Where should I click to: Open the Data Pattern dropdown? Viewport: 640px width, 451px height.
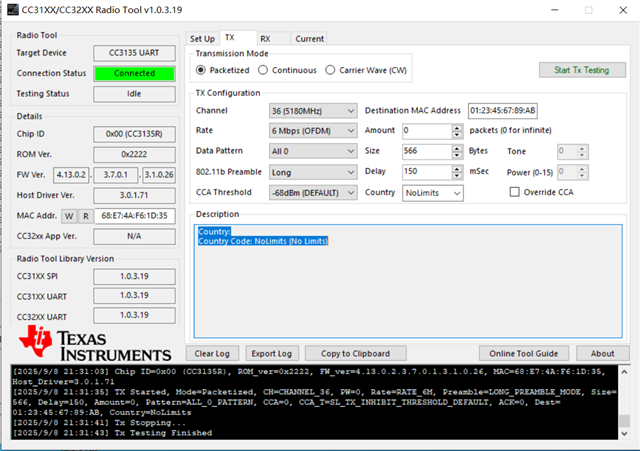coord(313,151)
